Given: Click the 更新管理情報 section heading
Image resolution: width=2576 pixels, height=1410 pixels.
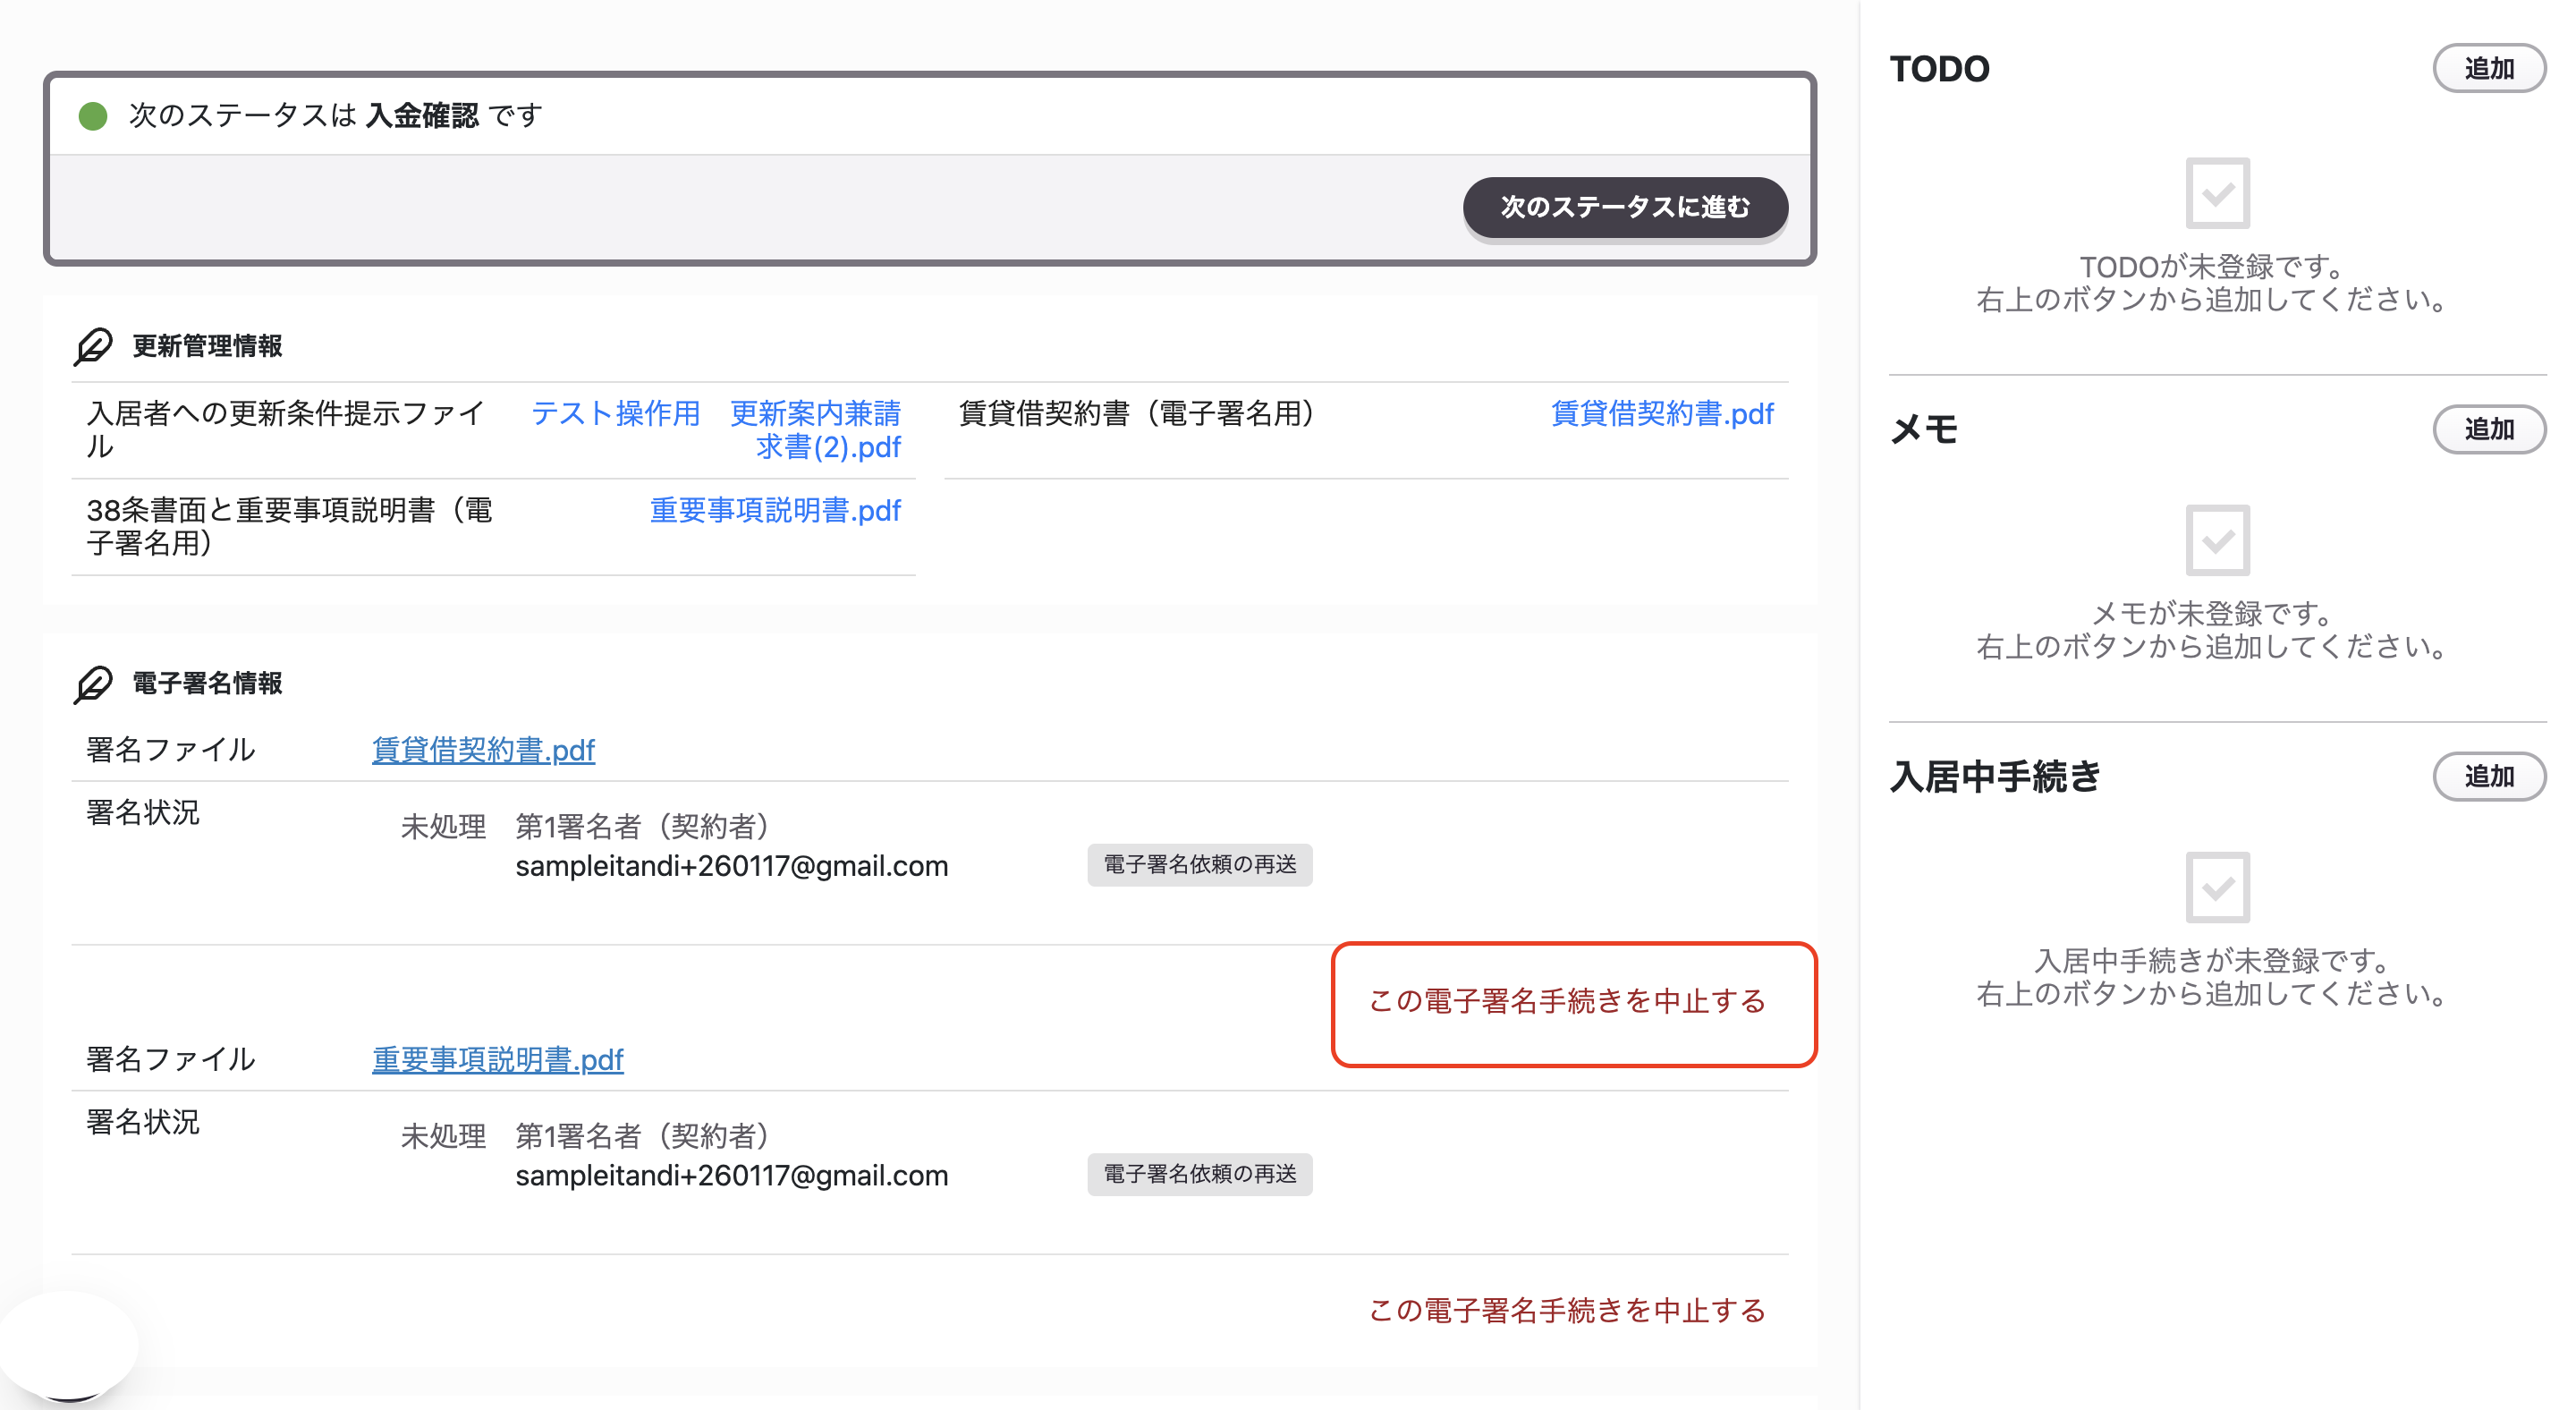Looking at the screenshot, I should coord(207,346).
